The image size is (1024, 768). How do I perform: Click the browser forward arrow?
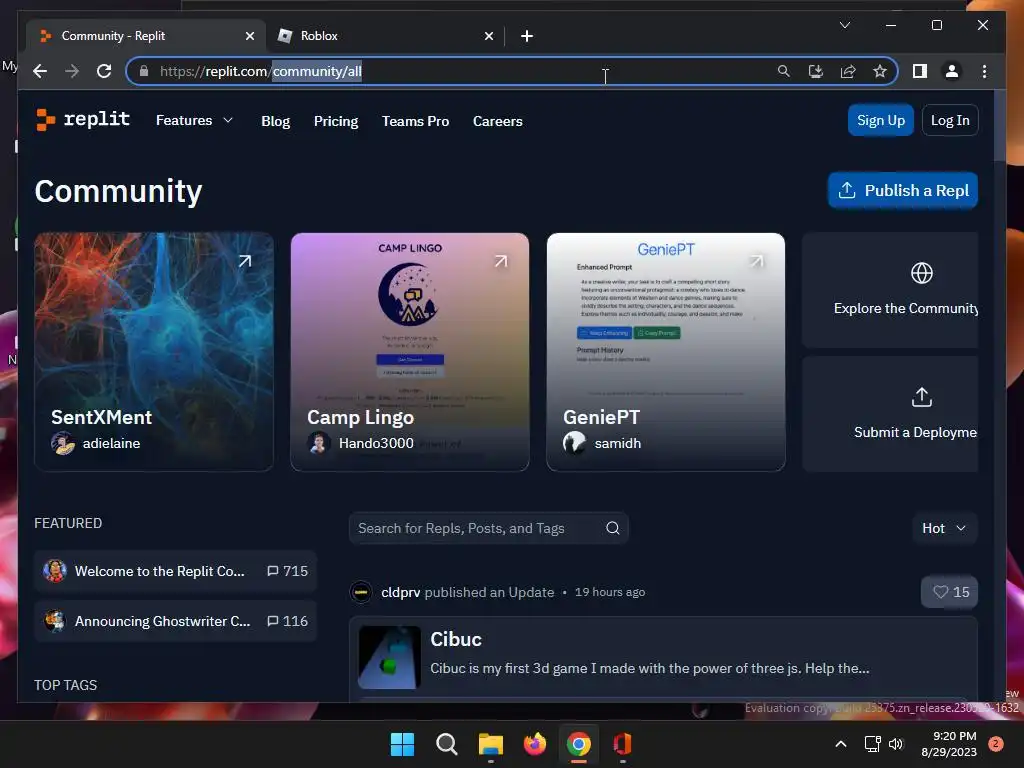click(72, 71)
